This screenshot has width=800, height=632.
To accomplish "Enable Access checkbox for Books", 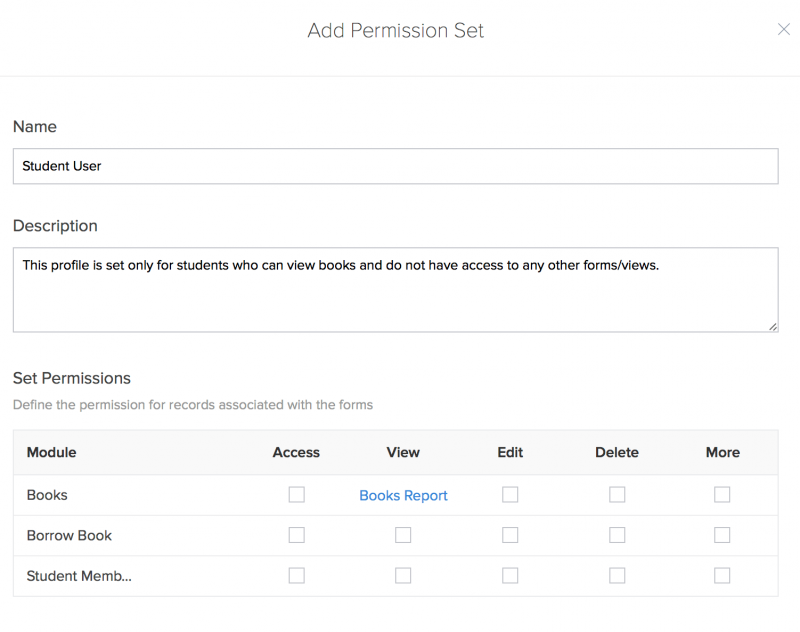I will pyautogui.click(x=296, y=495).
